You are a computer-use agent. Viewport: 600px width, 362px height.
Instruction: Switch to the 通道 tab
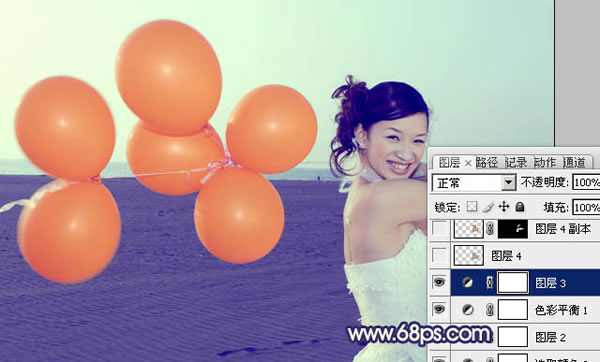574,163
